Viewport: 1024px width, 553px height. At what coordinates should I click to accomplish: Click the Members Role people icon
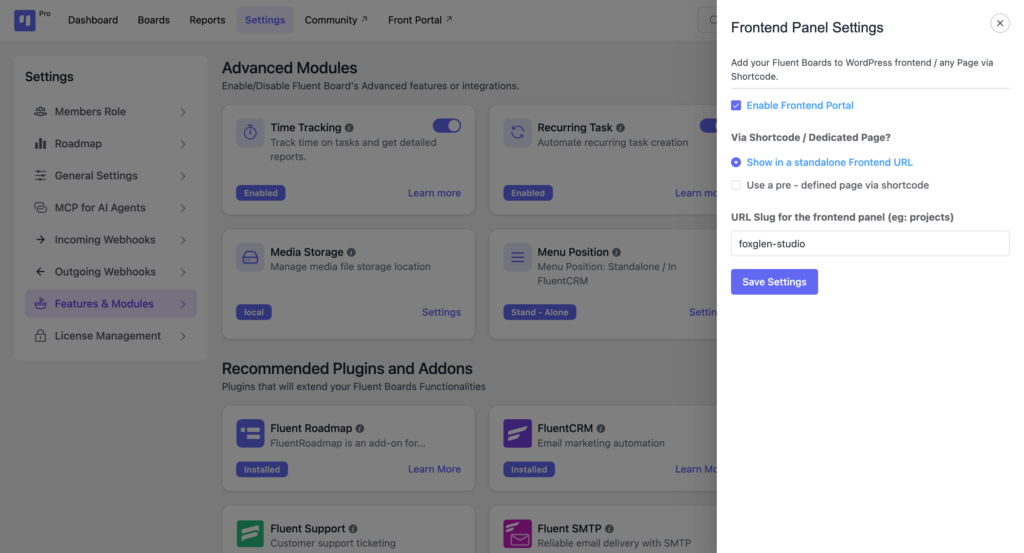tap(40, 112)
